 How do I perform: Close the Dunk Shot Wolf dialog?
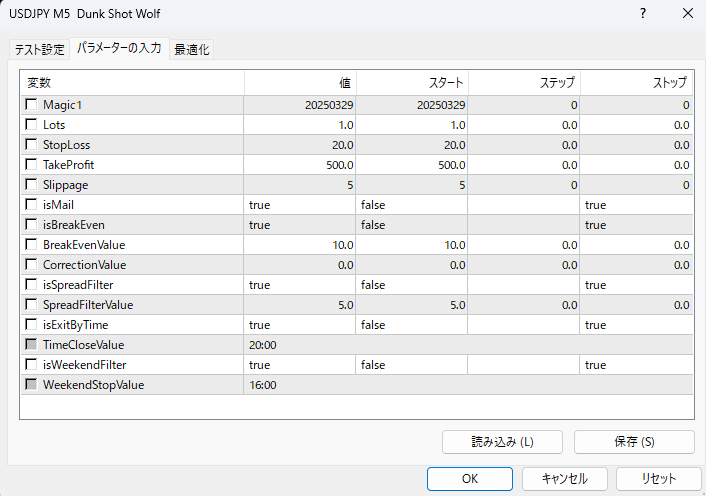687,14
